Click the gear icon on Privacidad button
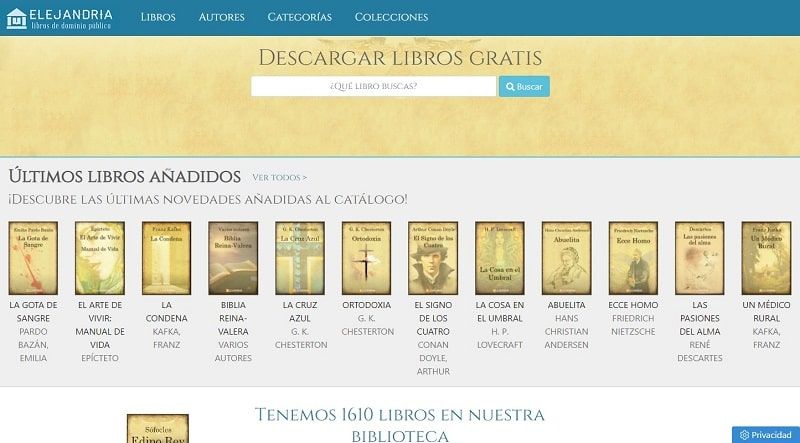800x443 pixels. 744,435
